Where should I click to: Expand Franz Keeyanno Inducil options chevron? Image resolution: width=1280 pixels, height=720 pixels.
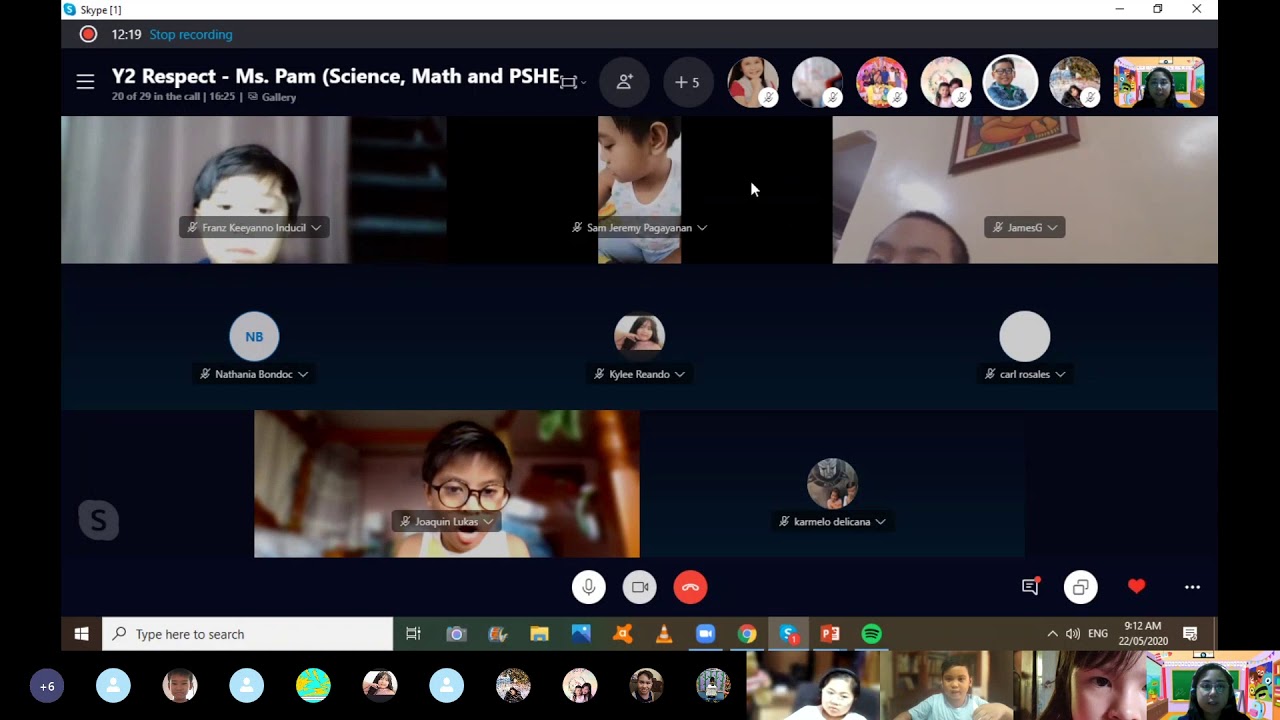(316, 228)
